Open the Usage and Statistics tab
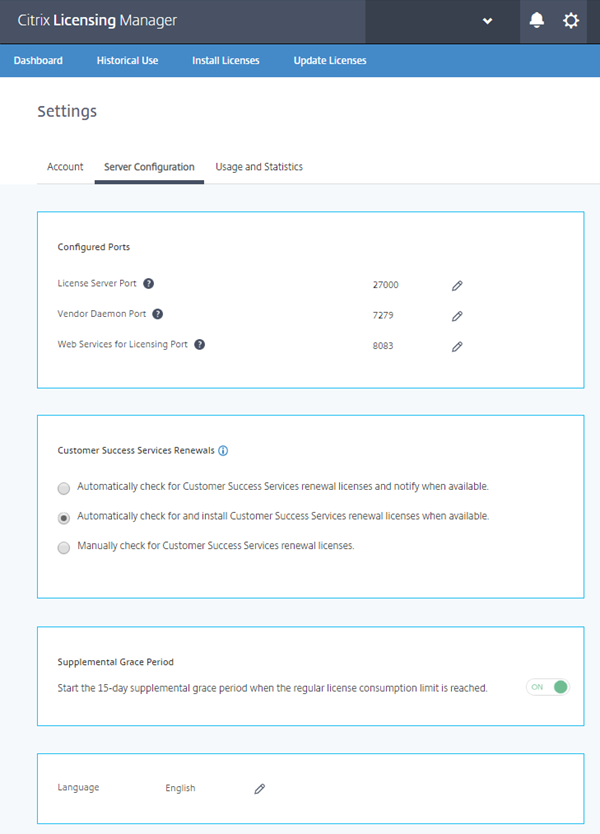The width and height of the screenshot is (600, 834). pos(259,167)
